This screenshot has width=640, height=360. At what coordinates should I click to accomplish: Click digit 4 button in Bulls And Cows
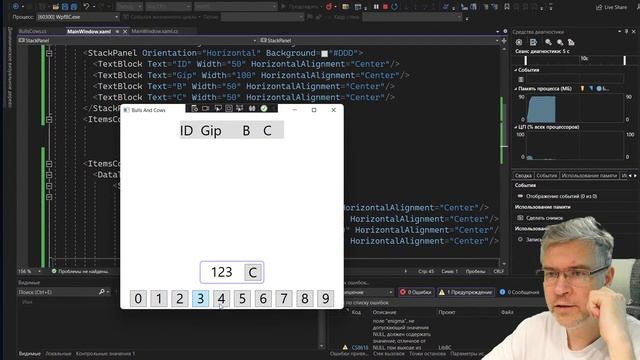pyautogui.click(x=221, y=298)
